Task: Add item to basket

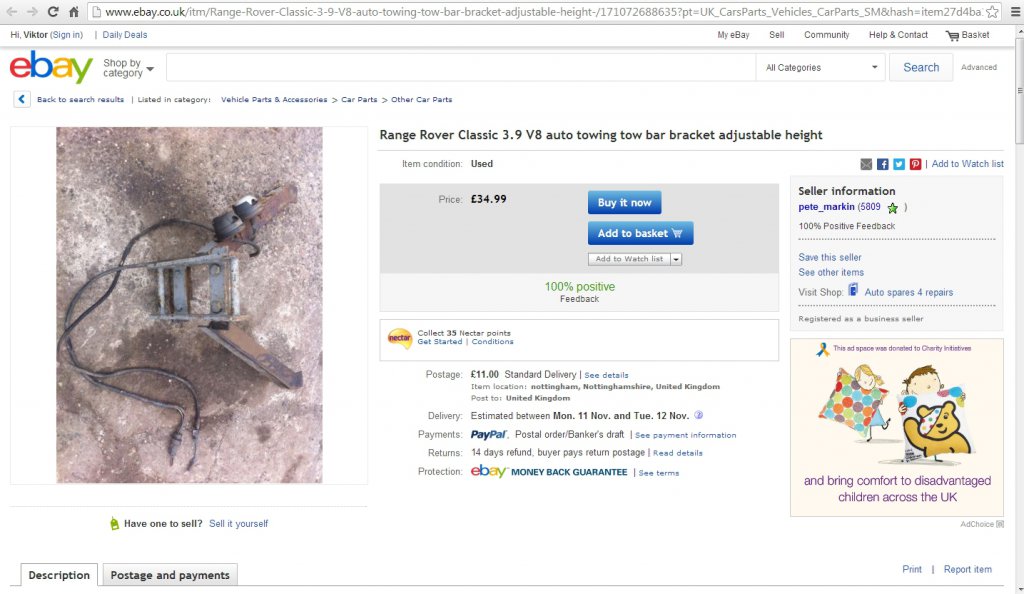Action: pyautogui.click(x=640, y=233)
